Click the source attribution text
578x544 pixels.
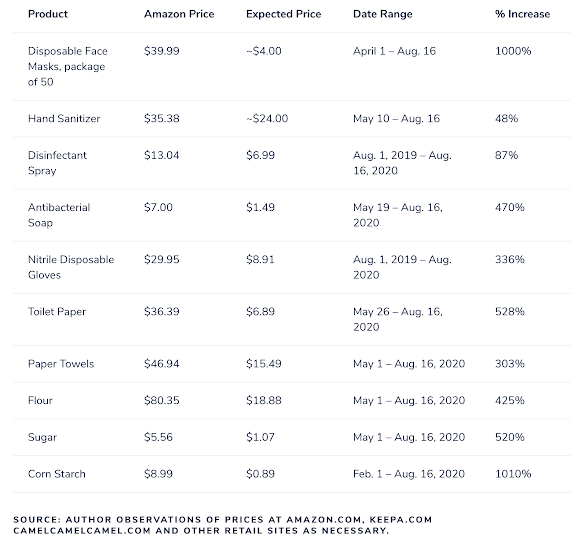click(222, 525)
